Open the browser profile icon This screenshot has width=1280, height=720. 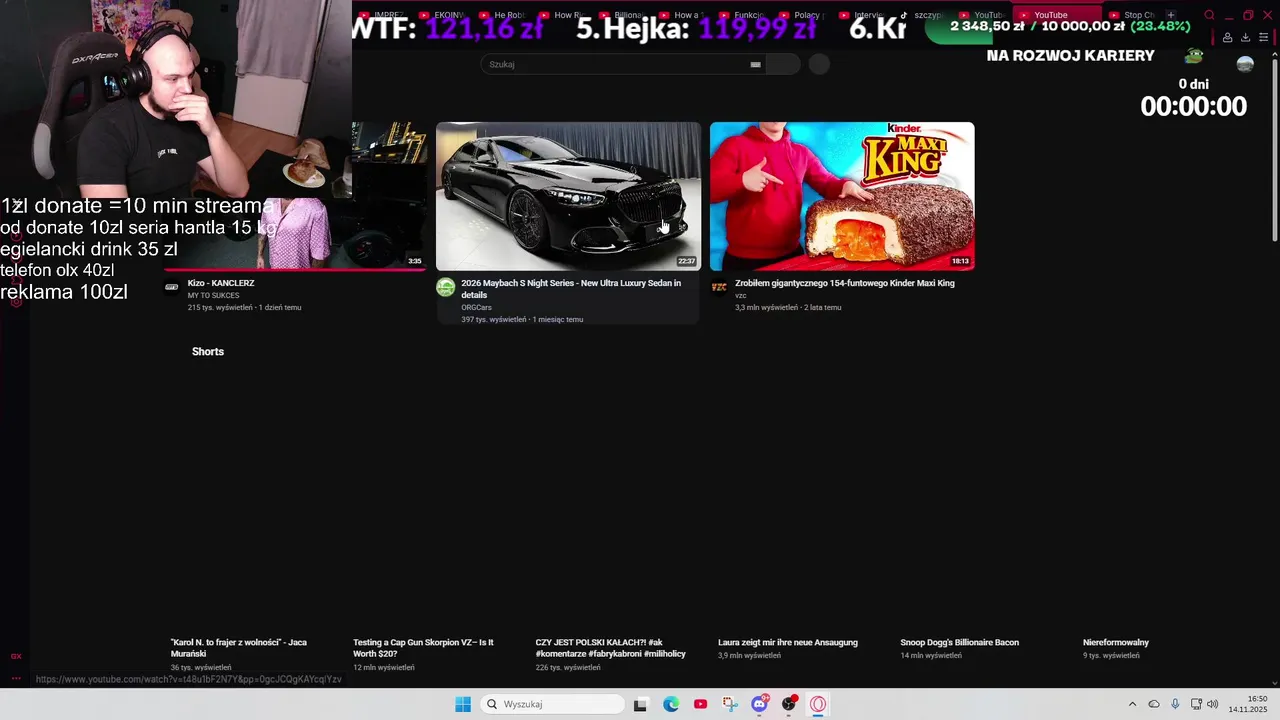coord(1227,38)
